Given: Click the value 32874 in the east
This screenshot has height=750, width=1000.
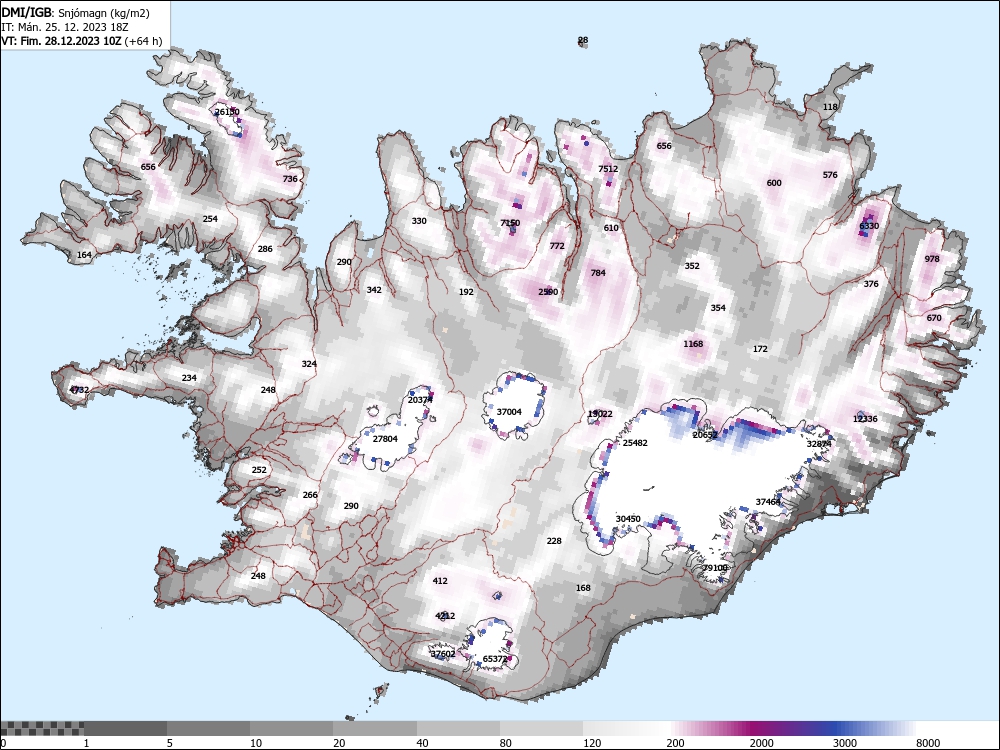Looking at the screenshot, I should [x=819, y=444].
